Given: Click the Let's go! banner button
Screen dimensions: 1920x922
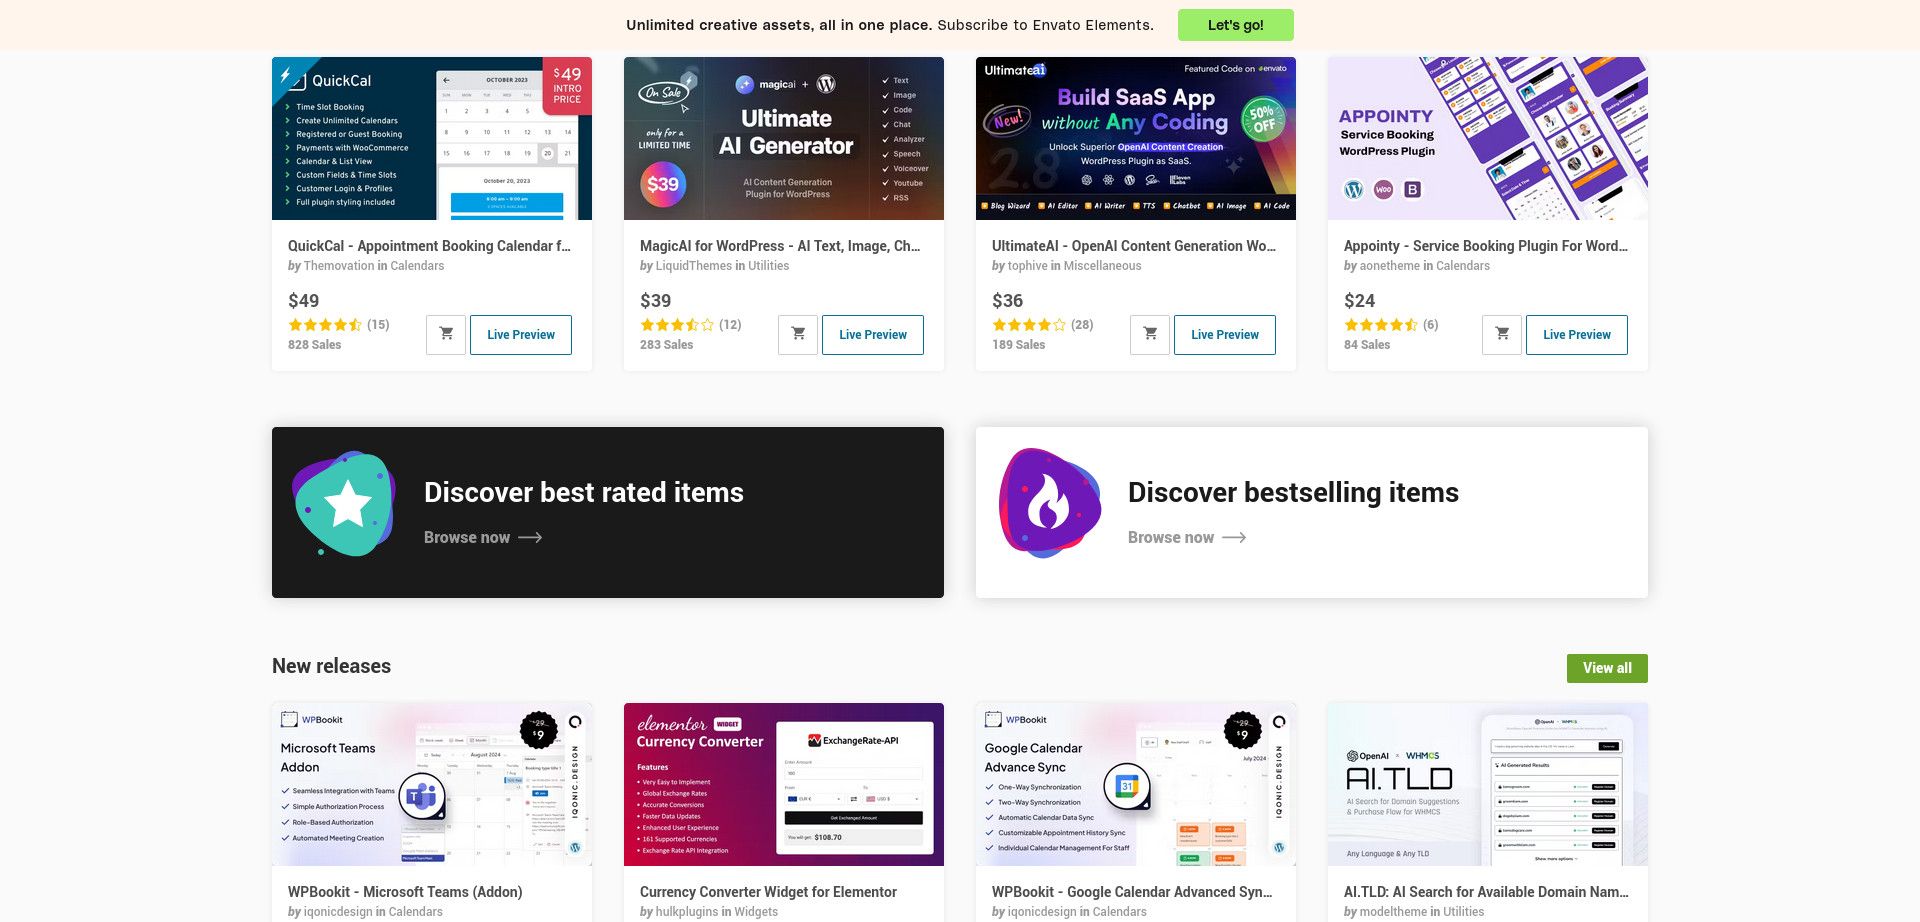Looking at the screenshot, I should pyautogui.click(x=1235, y=25).
